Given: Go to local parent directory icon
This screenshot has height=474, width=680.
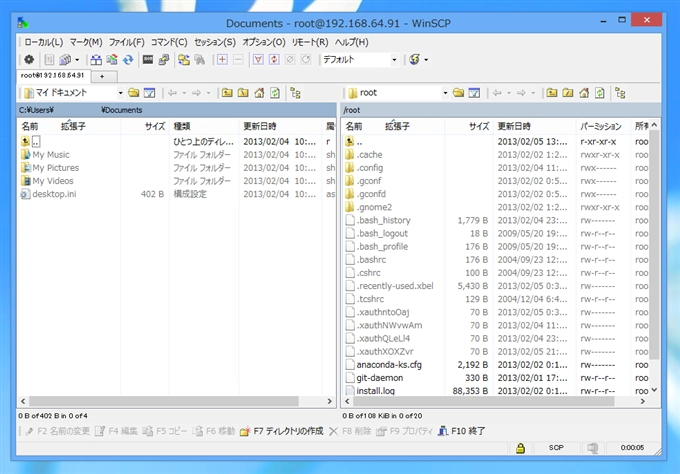Looking at the screenshot, I should [x=227, y=92].
